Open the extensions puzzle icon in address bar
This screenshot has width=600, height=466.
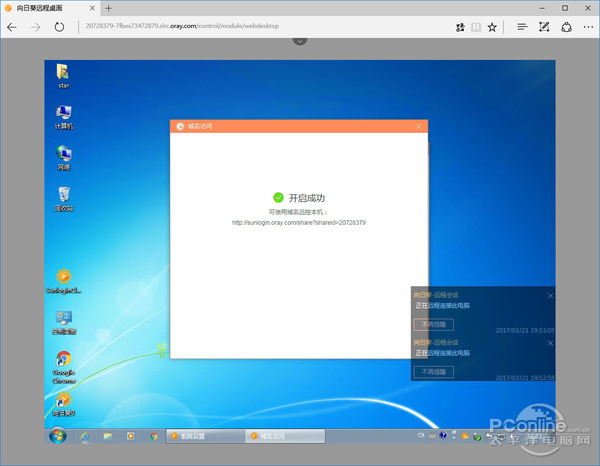[x=460, y=27]
